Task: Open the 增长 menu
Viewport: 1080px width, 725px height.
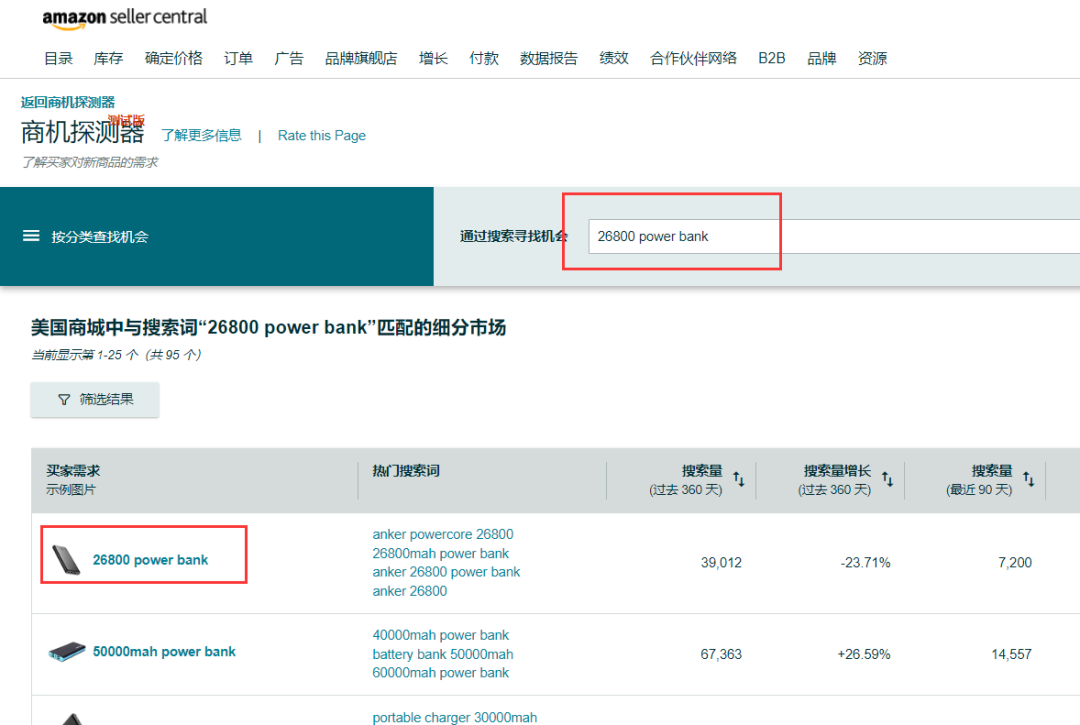Action: coord(433,59)
